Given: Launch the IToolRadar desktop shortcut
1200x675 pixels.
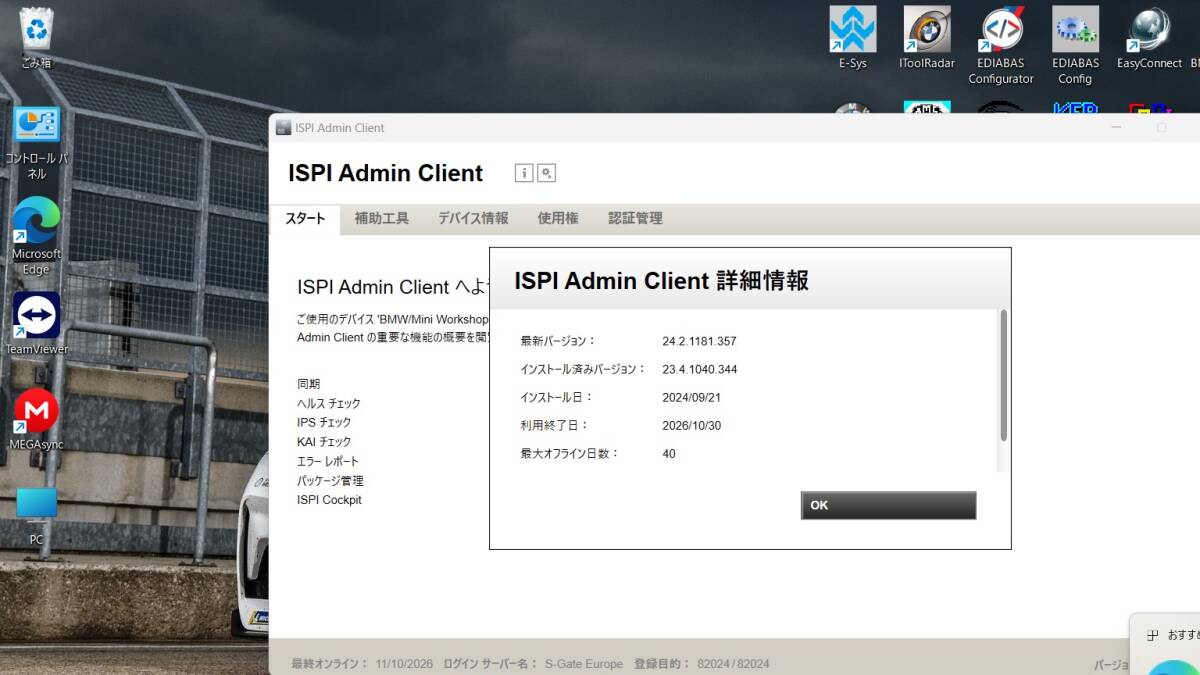Looking at the screenshot, I should 927,38.
